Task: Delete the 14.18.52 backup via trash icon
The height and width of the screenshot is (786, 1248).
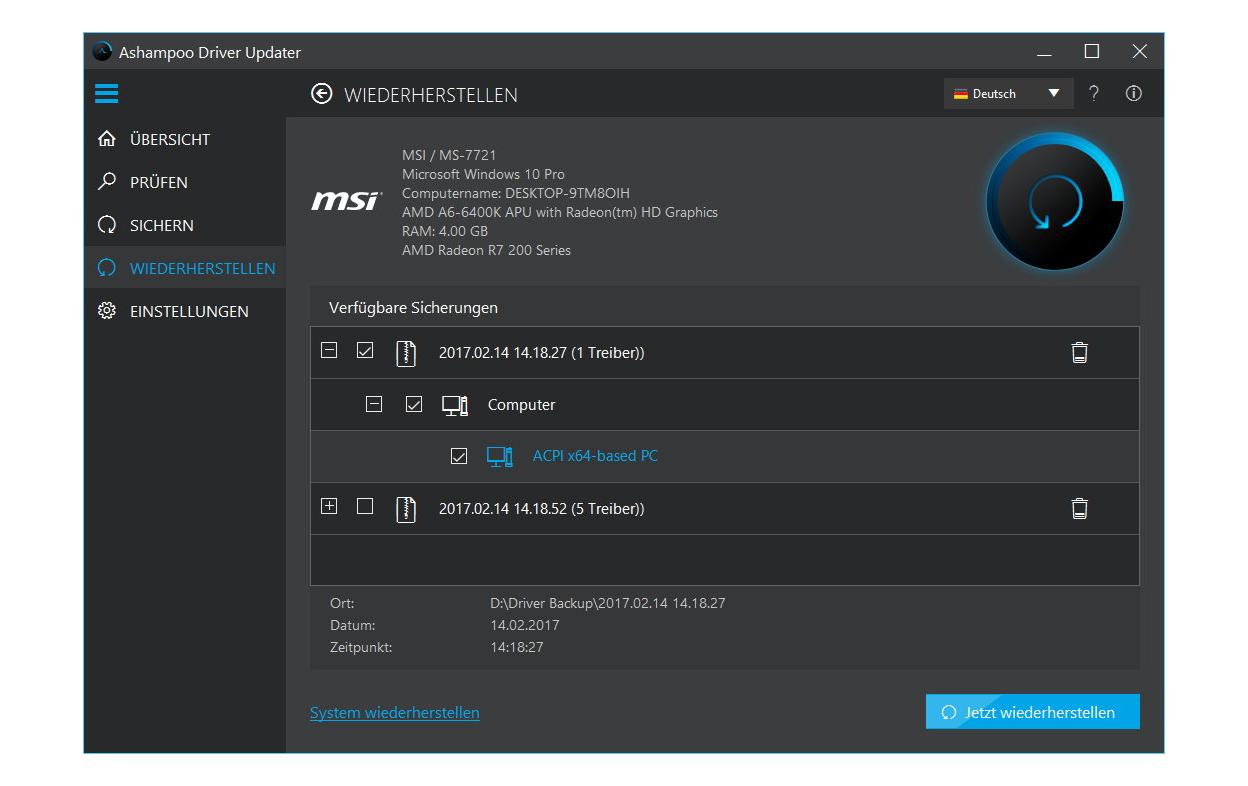Action: pos(1079,508)
